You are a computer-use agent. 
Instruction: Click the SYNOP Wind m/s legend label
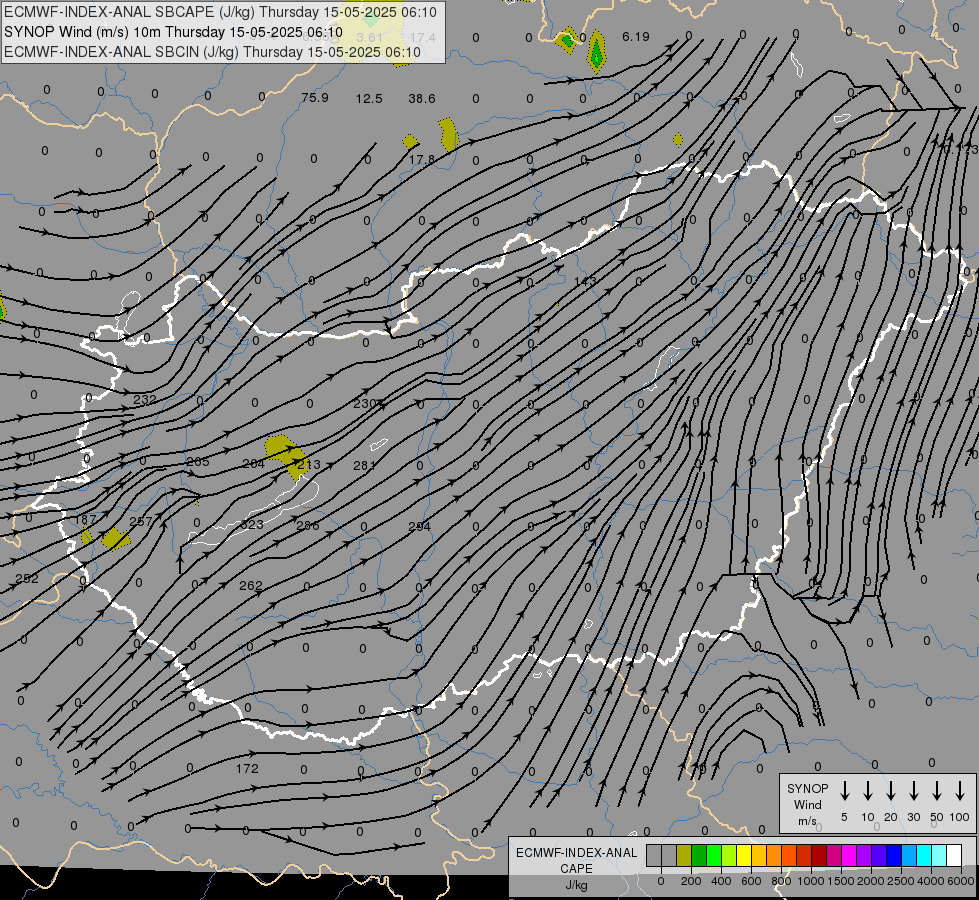(x=807, y=805)
